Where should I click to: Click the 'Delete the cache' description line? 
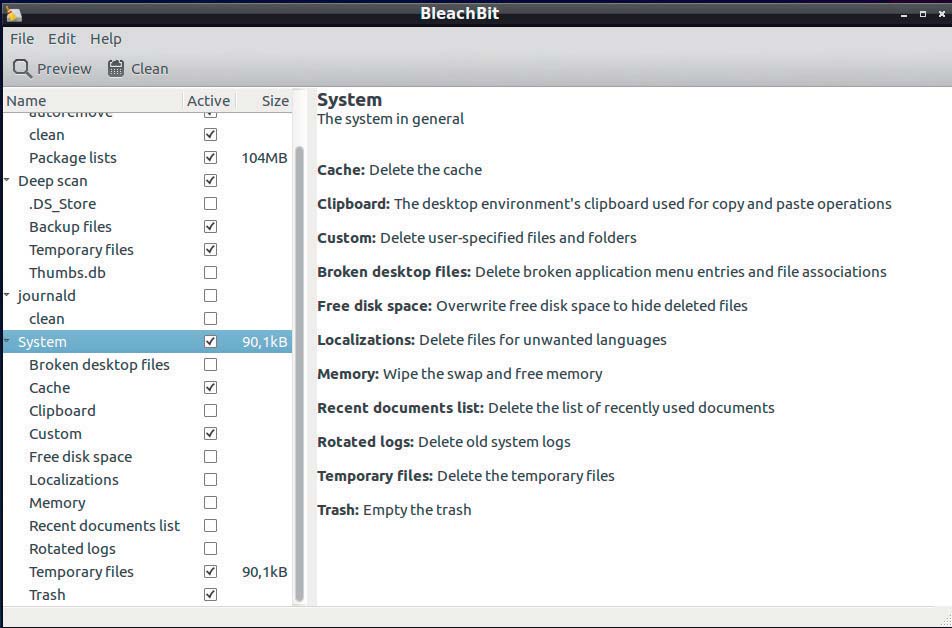[x=426, y=170]
